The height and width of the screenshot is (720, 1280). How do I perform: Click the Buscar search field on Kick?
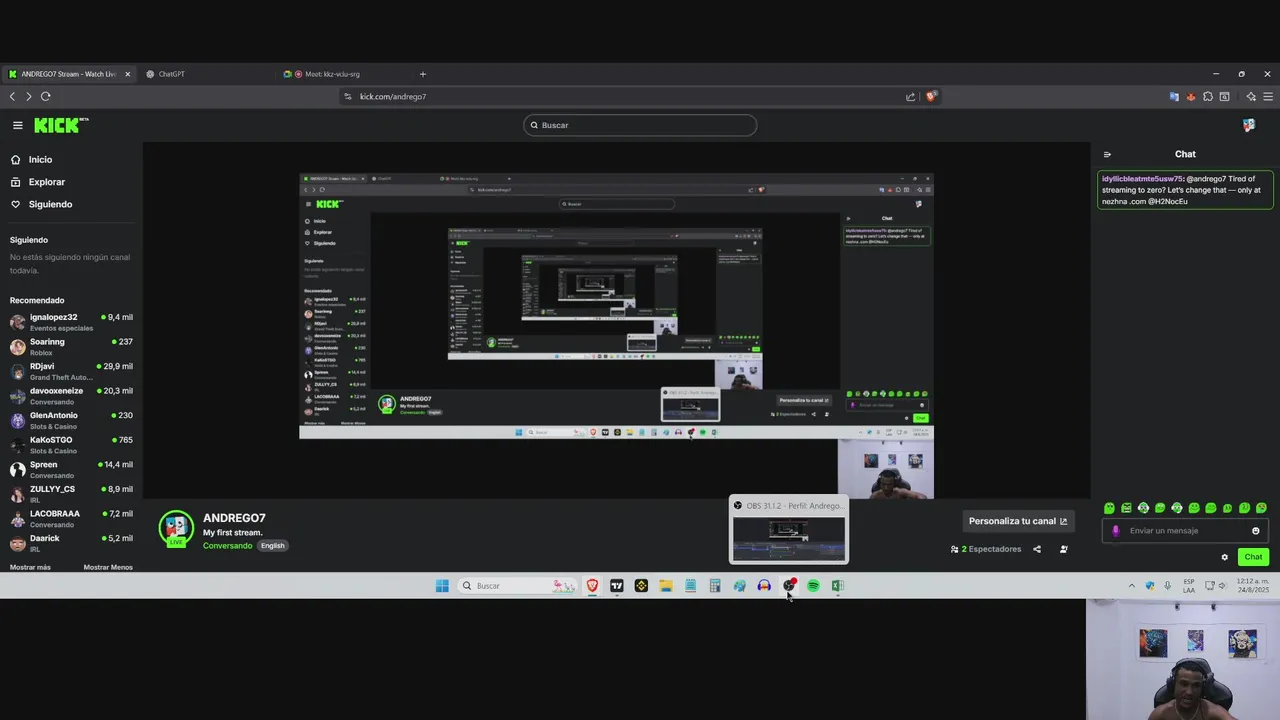640,125
